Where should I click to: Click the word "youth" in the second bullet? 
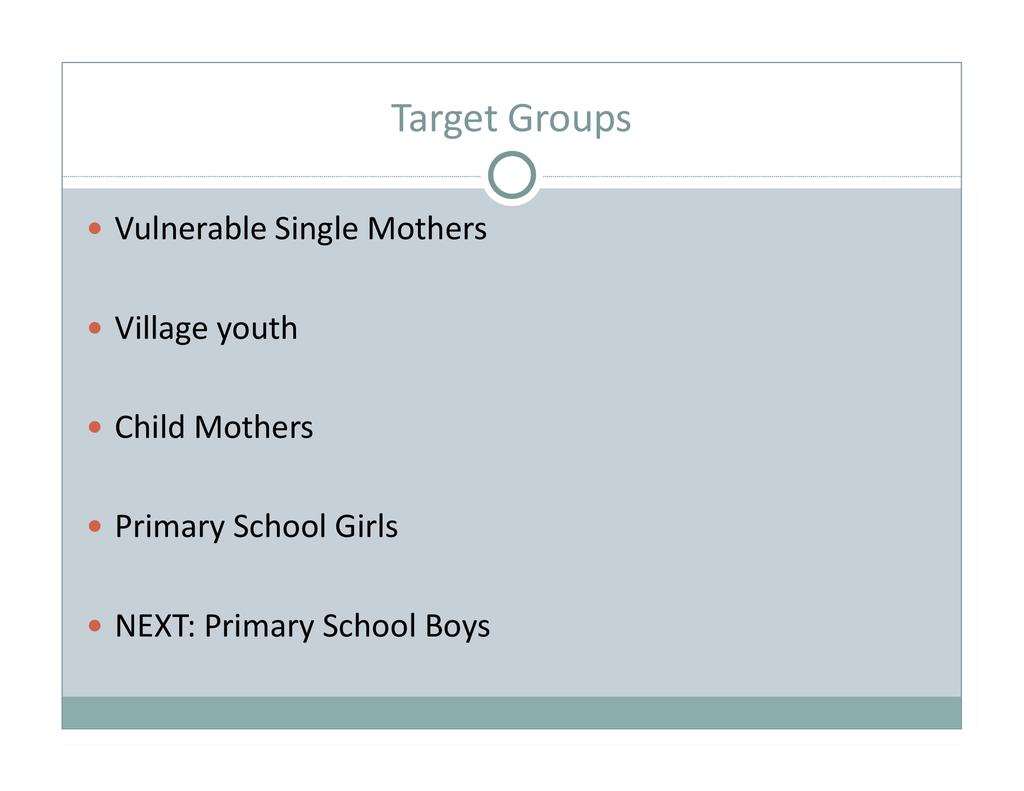pyautogui.click(x=257, y=329)
